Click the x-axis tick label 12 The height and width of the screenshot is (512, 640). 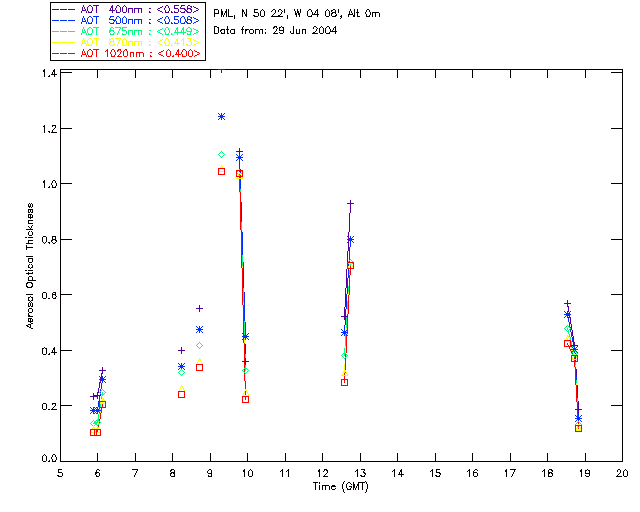(x=322, y=473)
